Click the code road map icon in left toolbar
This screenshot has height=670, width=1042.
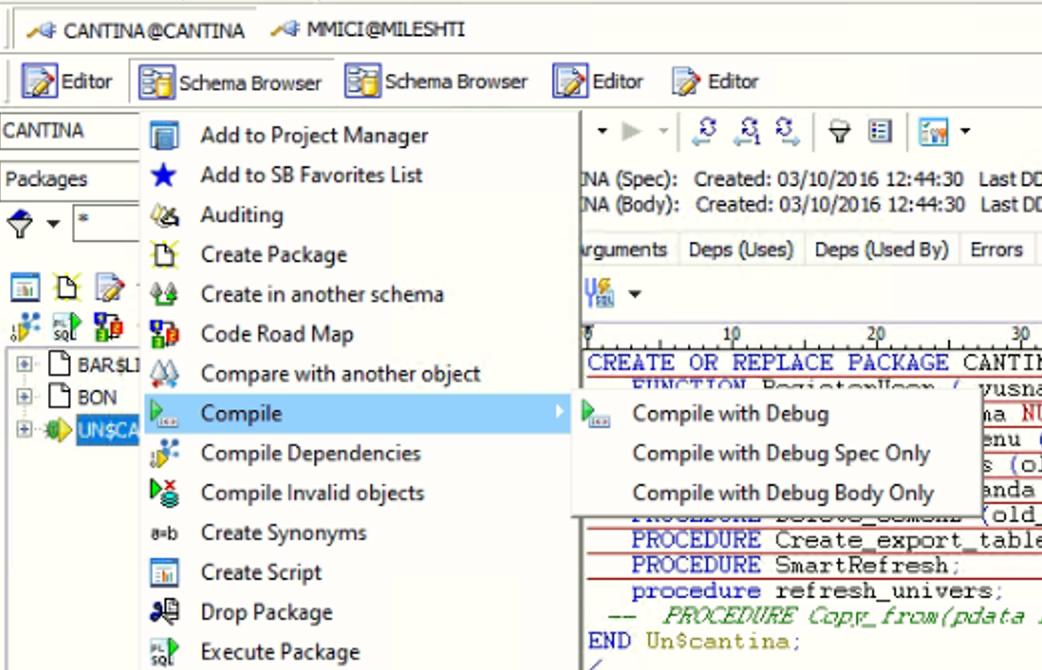coord(108,326)
